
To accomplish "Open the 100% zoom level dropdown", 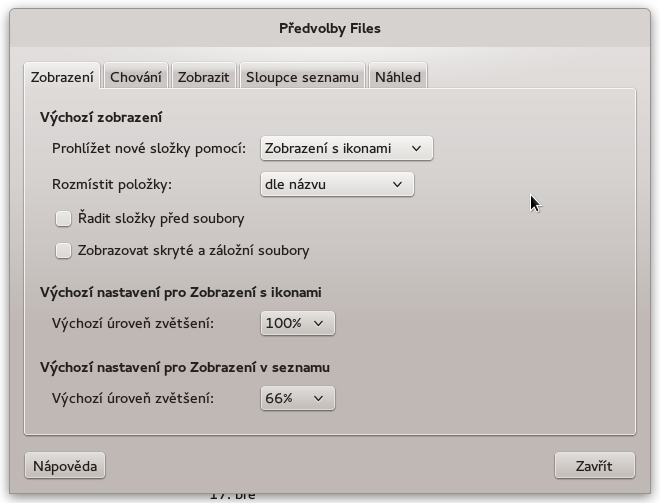I will point(298,323).
